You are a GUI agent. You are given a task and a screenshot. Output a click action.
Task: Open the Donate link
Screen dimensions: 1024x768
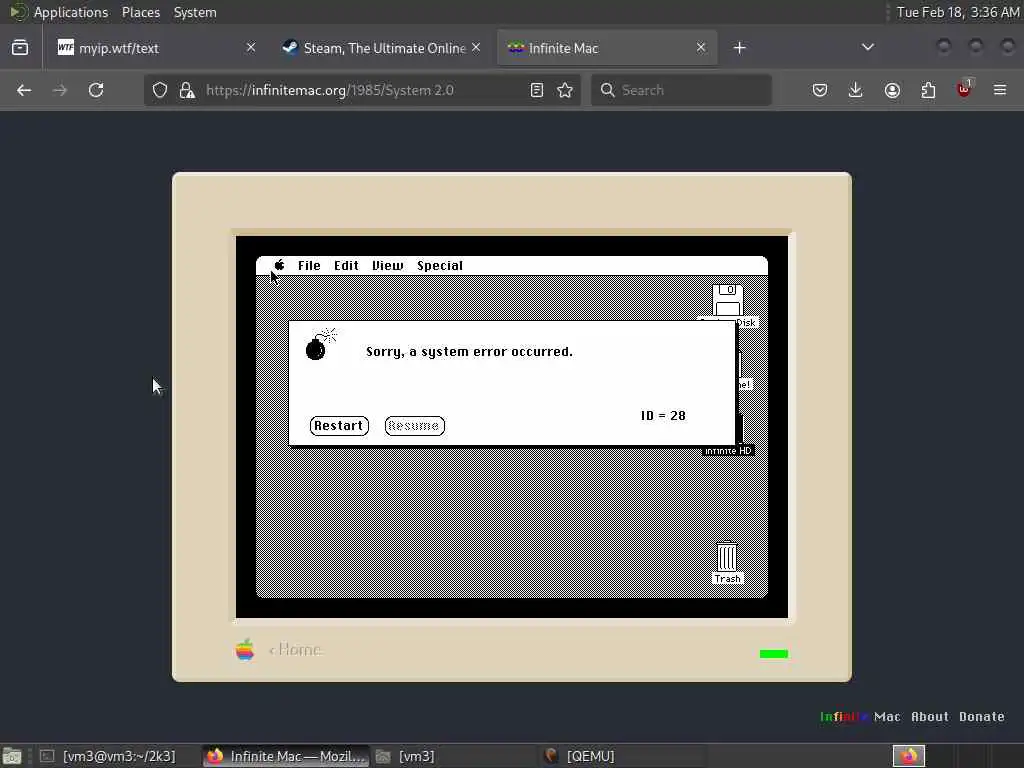pyautogui.click(x=982, y=716)
